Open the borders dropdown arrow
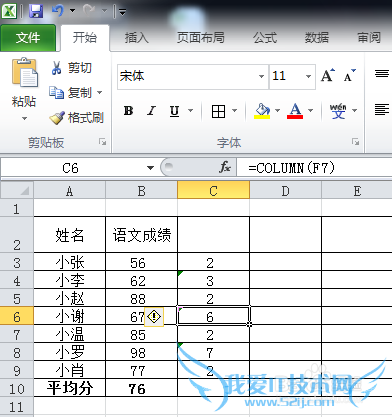The height and width of the screenshot is (417, 392). pyautogui.click(x=235, y=111)
